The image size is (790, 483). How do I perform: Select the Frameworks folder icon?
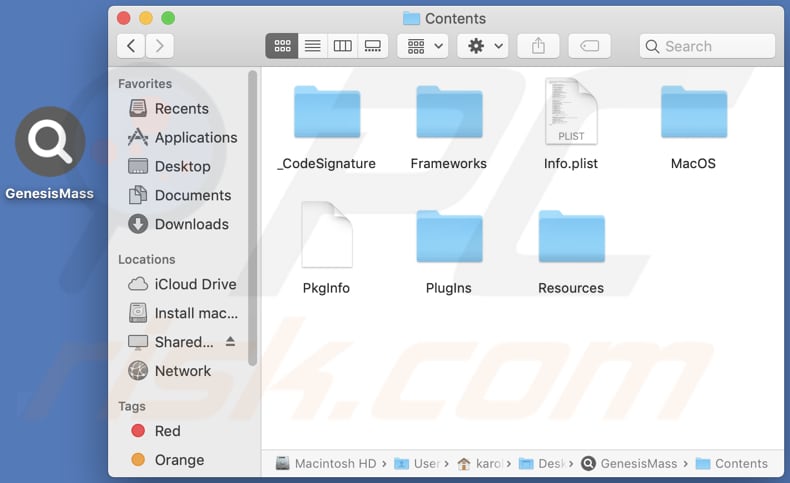point(449,111)
